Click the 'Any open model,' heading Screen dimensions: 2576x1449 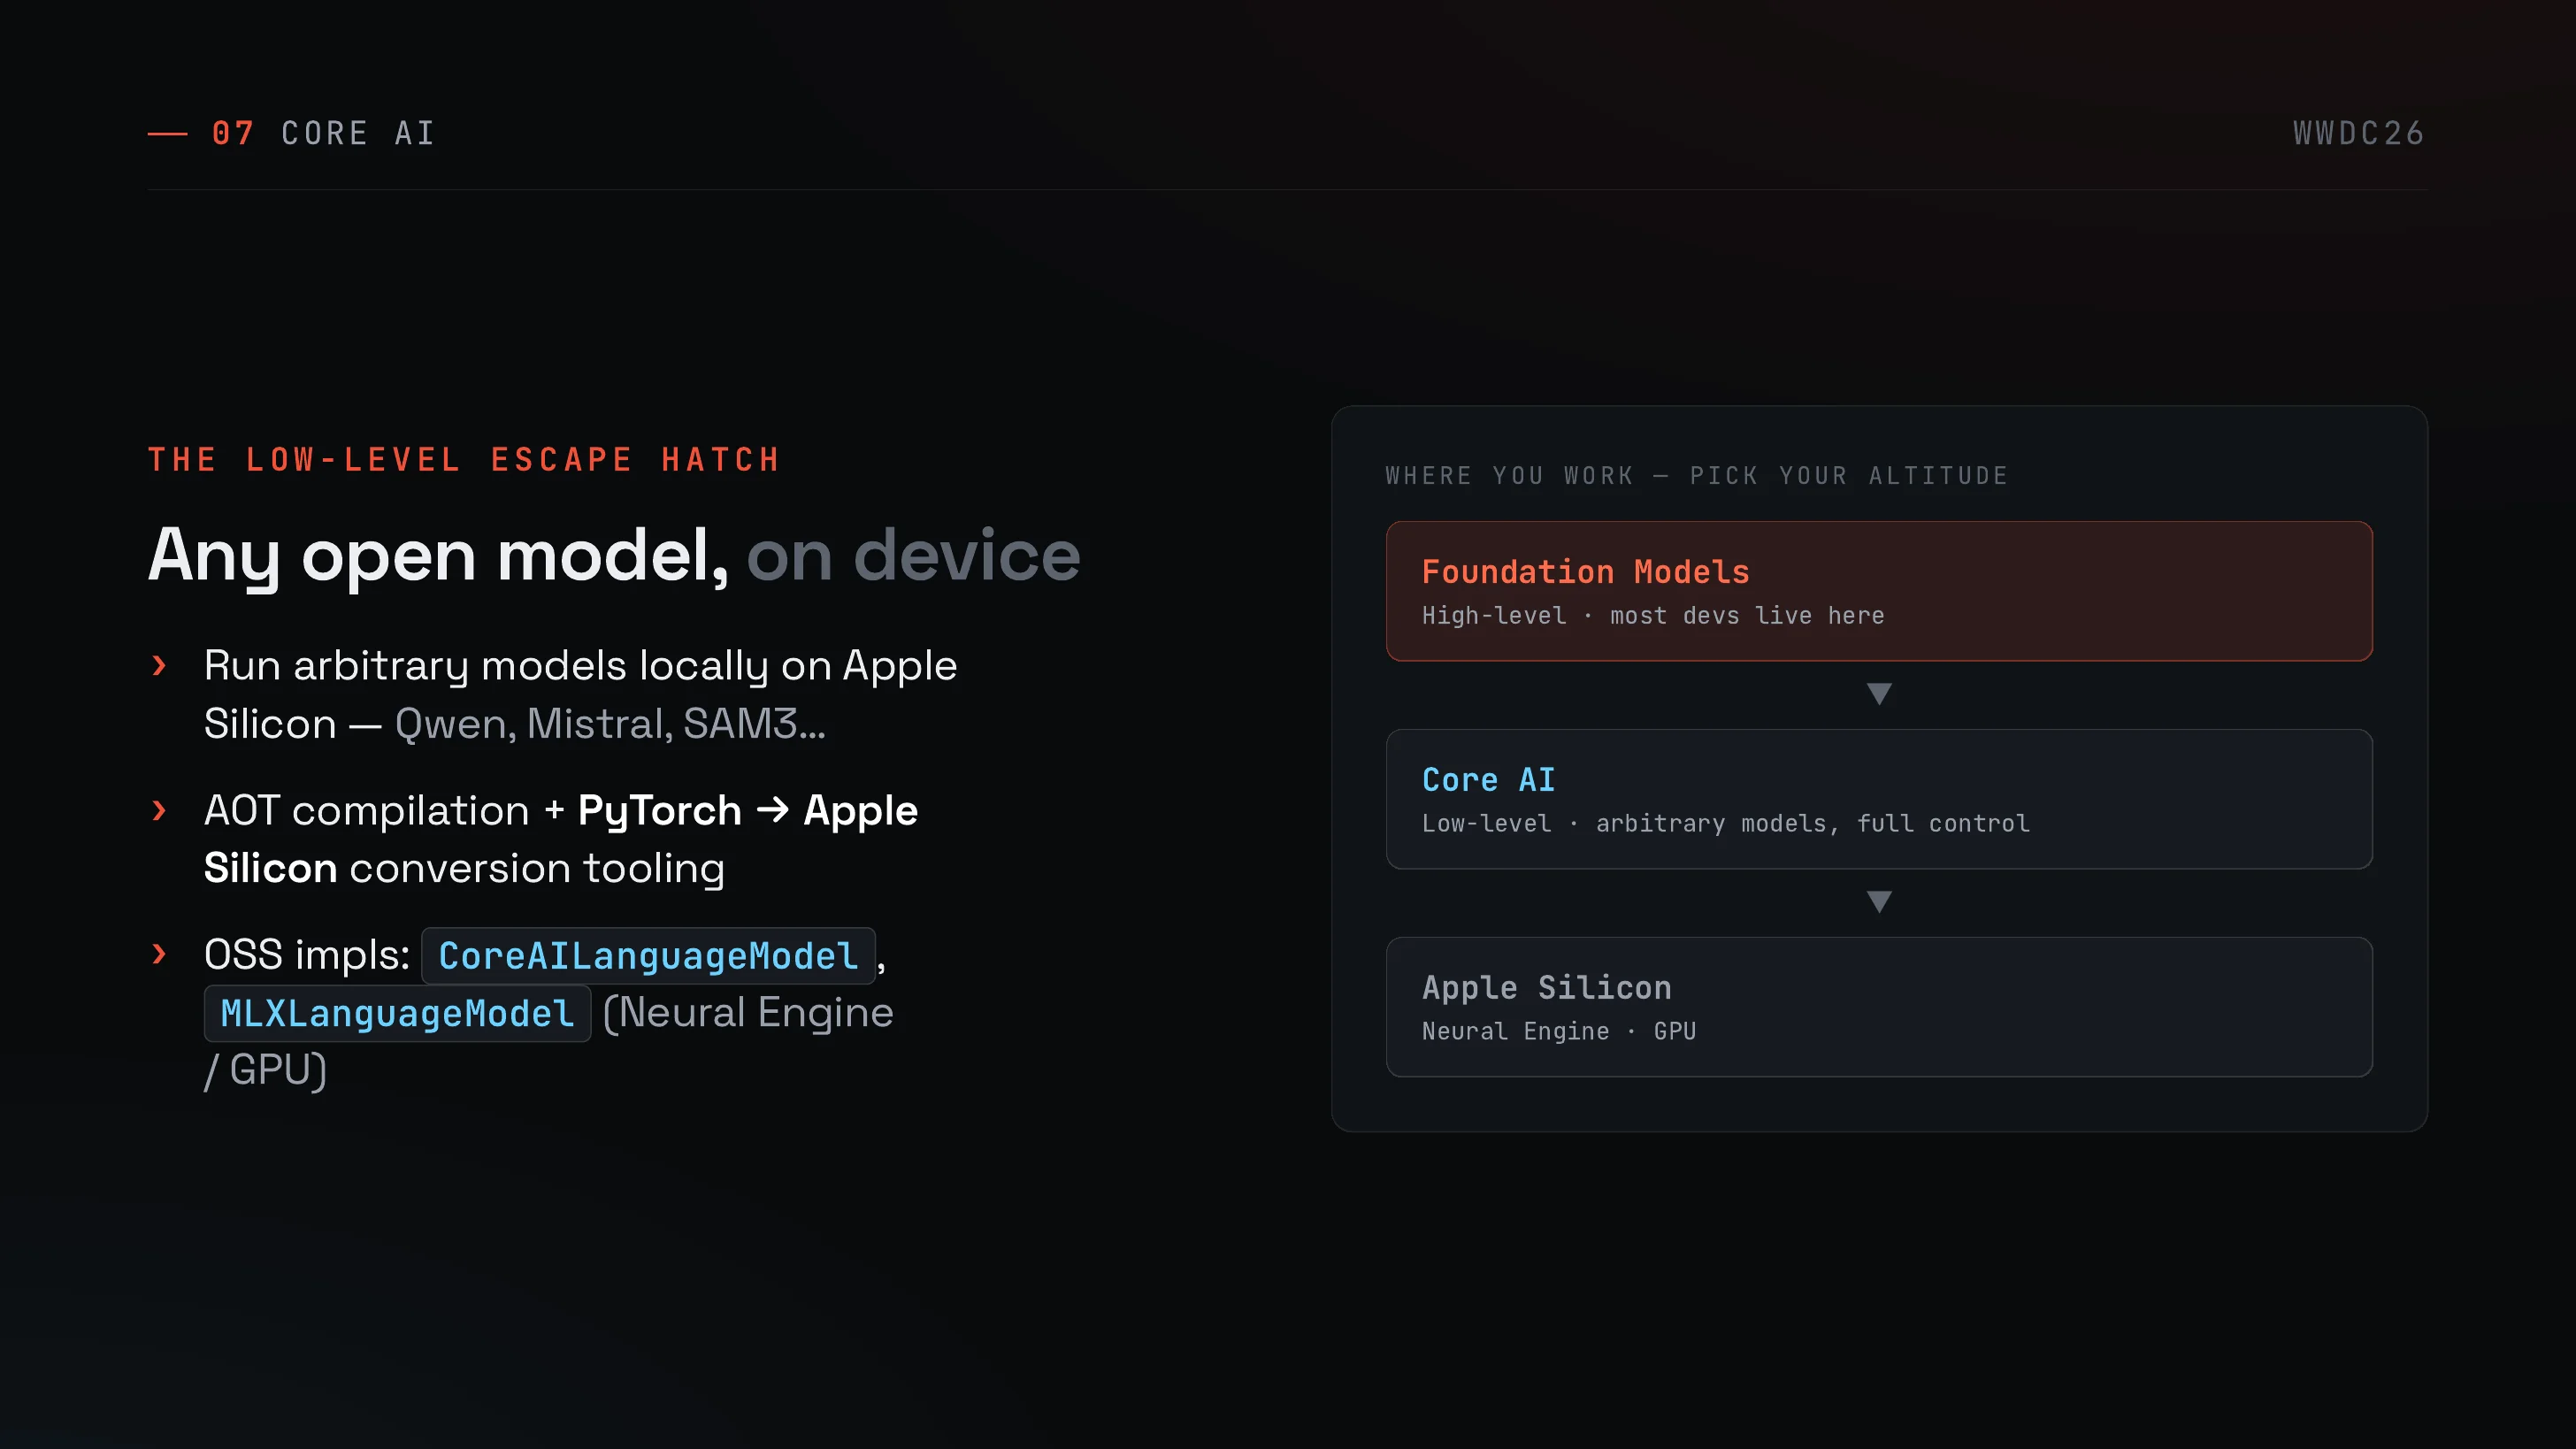439,556
